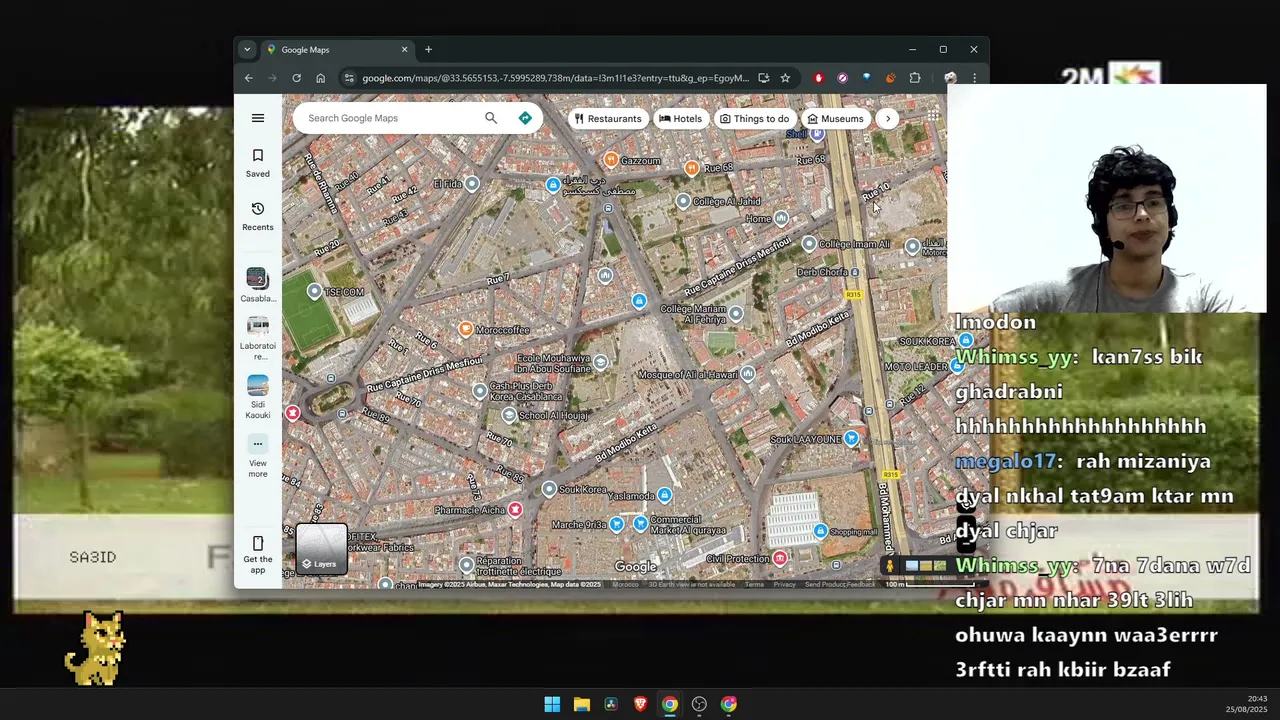Open File Explorer from taskbar
Screen dimensions: 1280x720
tap(581, 704)
